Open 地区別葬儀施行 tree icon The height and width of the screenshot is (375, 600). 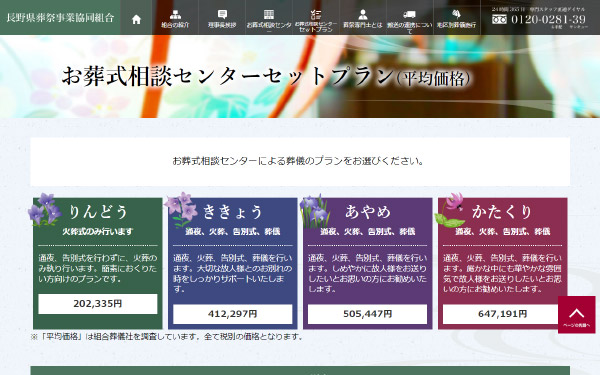pyautogui.click(x=456, y=15)
